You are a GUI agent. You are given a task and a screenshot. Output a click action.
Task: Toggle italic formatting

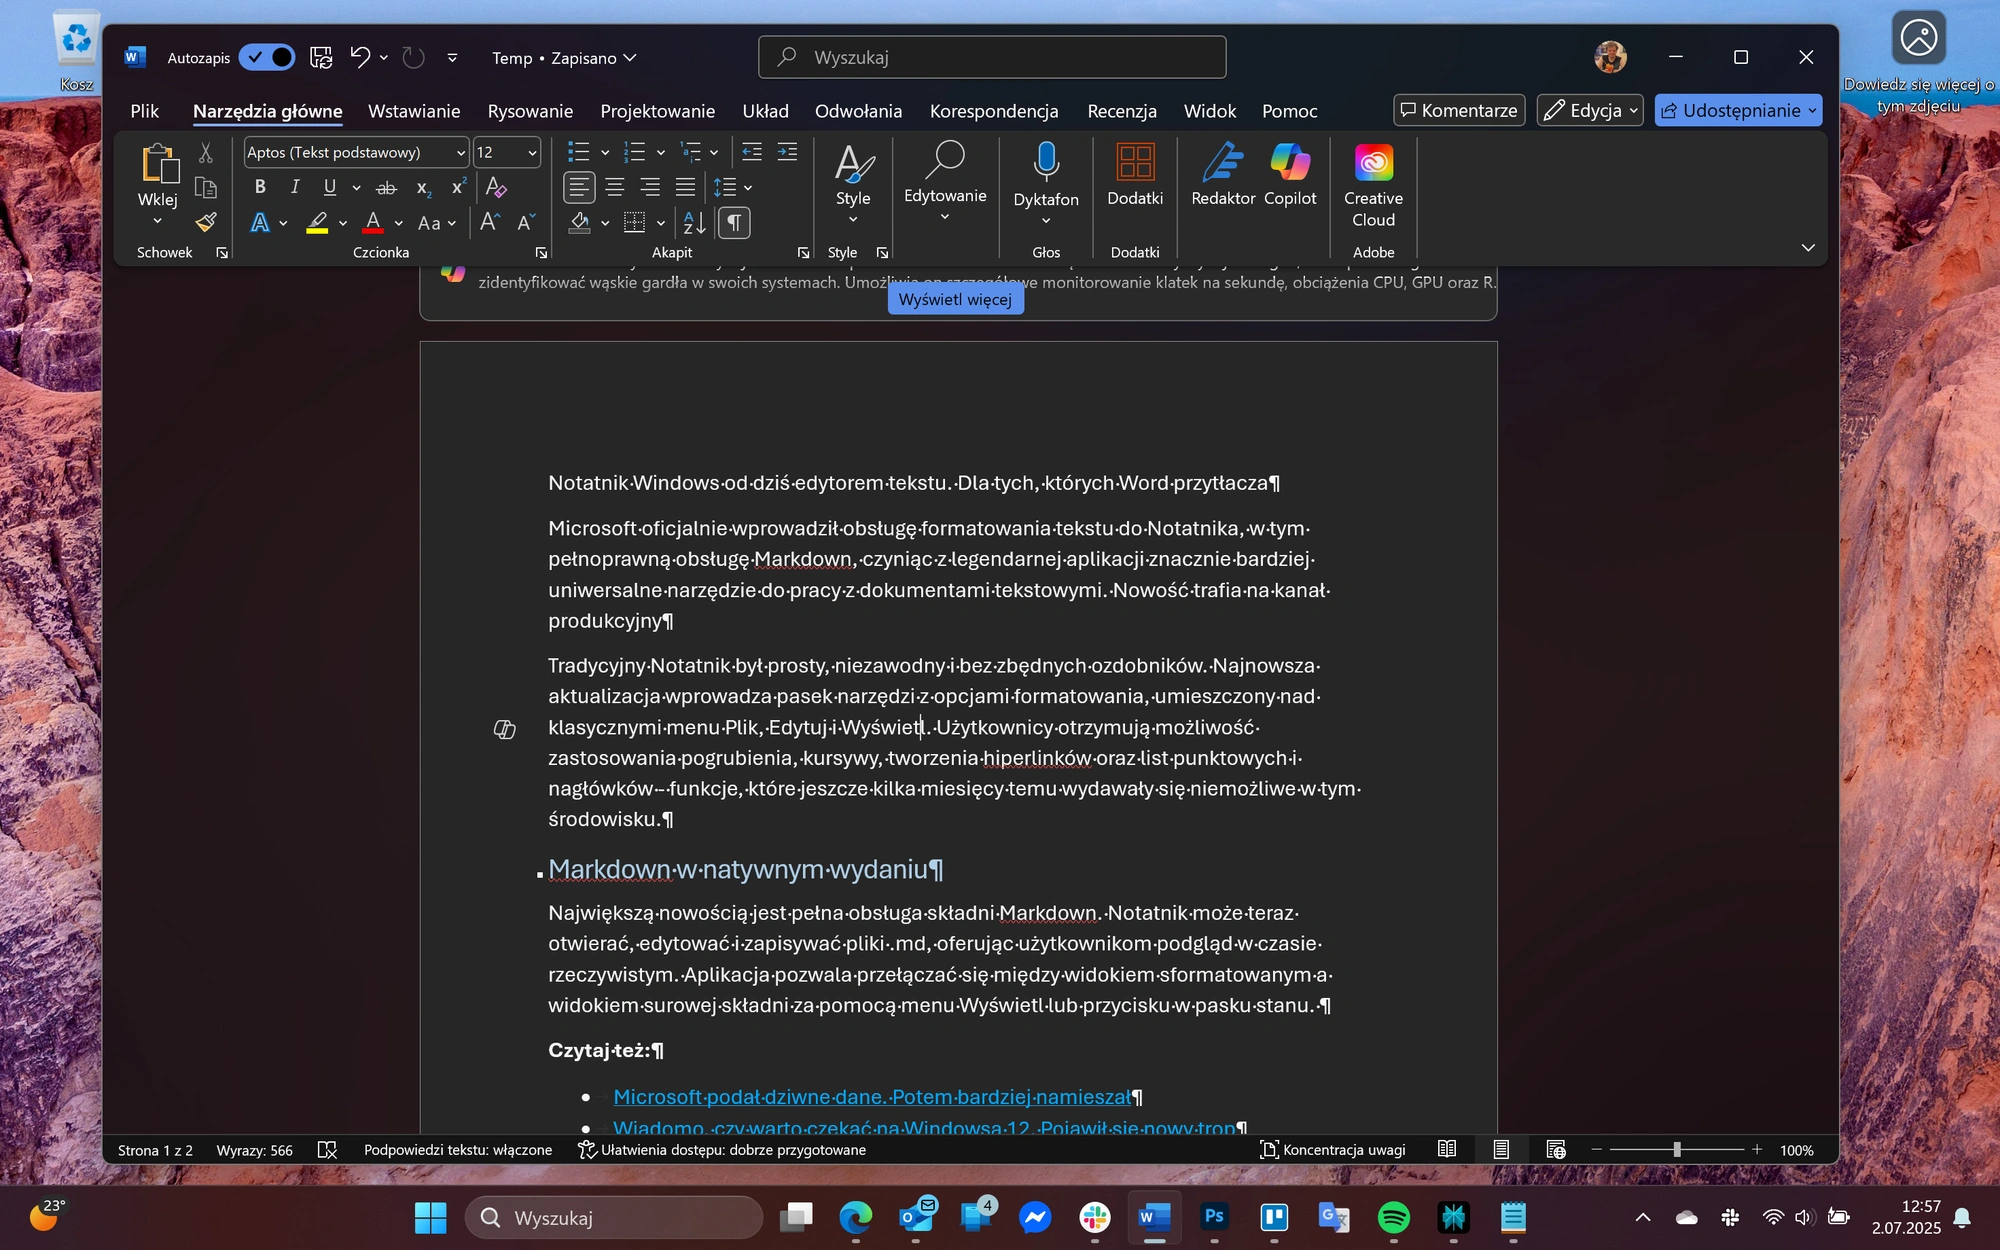pyautogui.click(x=295, y=187)
